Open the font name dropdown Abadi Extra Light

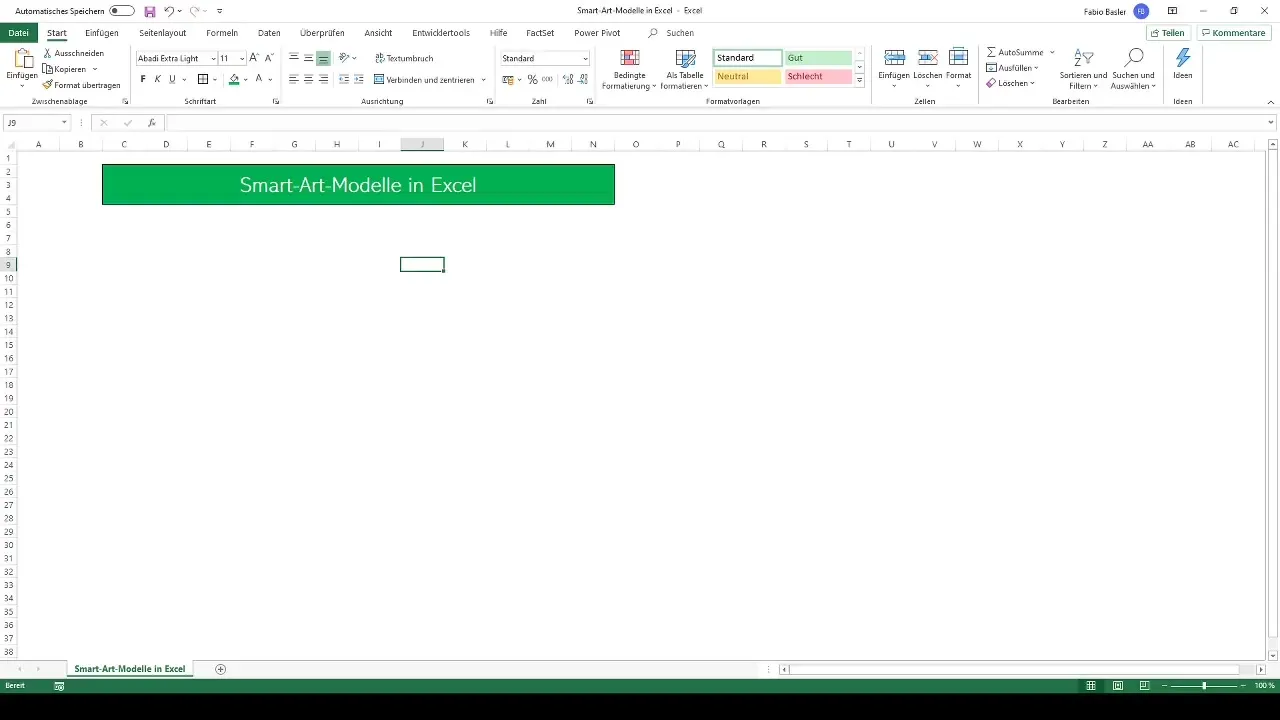coord(213,59)
